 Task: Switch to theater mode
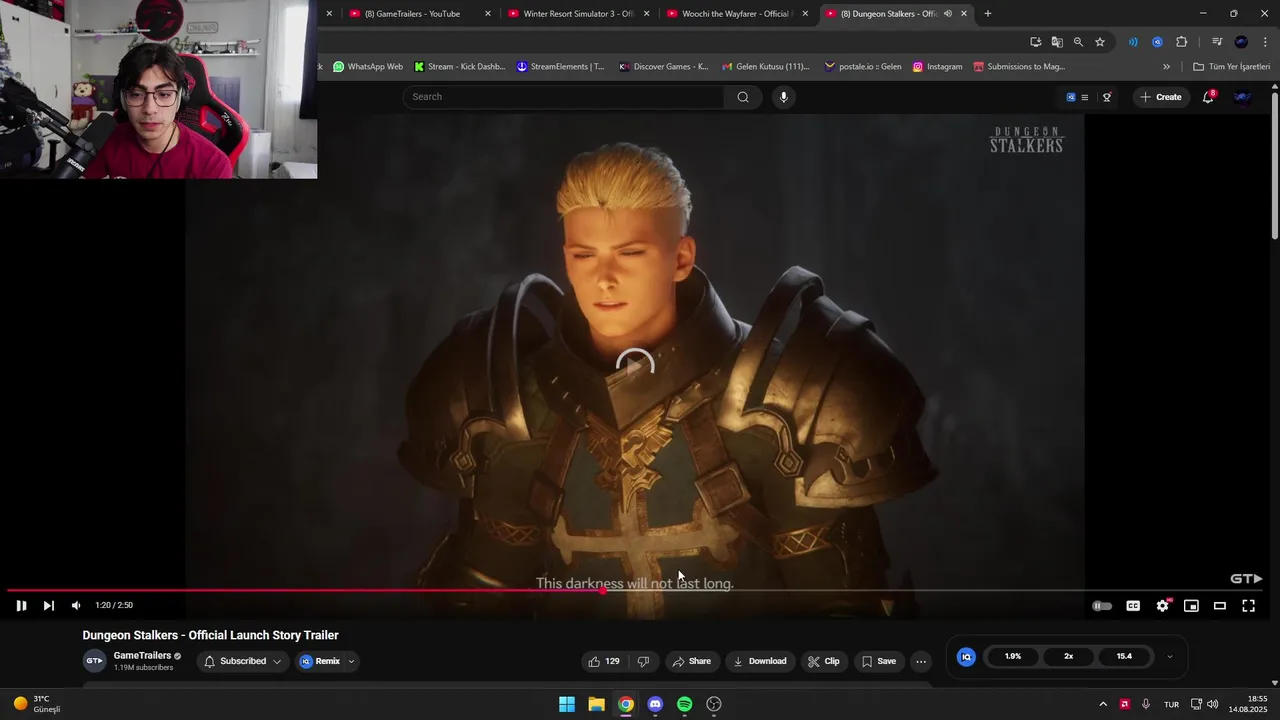pos(1220,606)
